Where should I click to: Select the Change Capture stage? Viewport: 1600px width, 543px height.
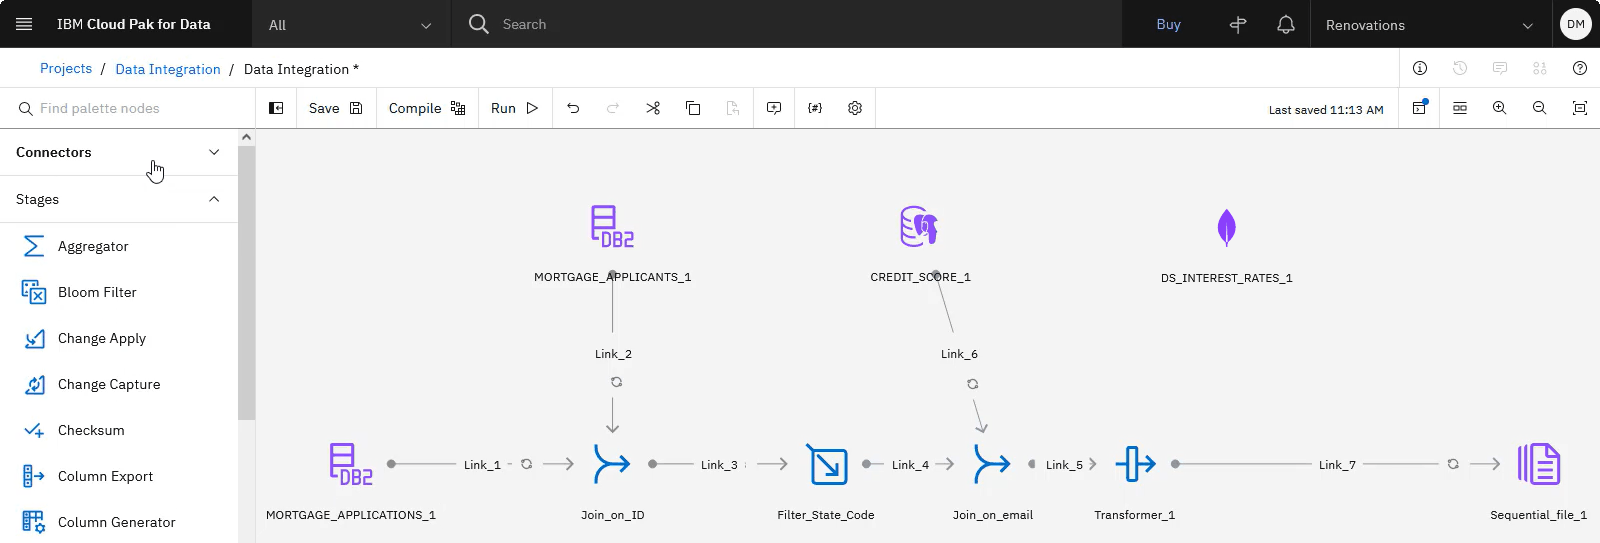click(119, 384)
